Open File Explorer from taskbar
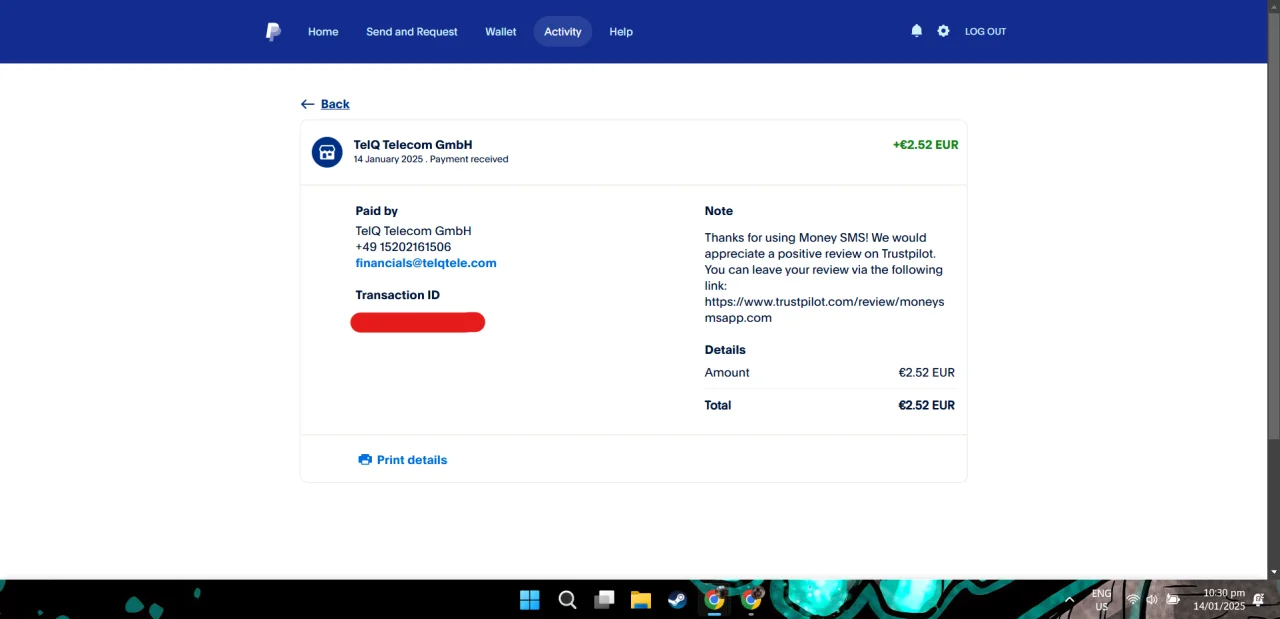This screenshot has height=619, width=1280. tap(641, 600)
